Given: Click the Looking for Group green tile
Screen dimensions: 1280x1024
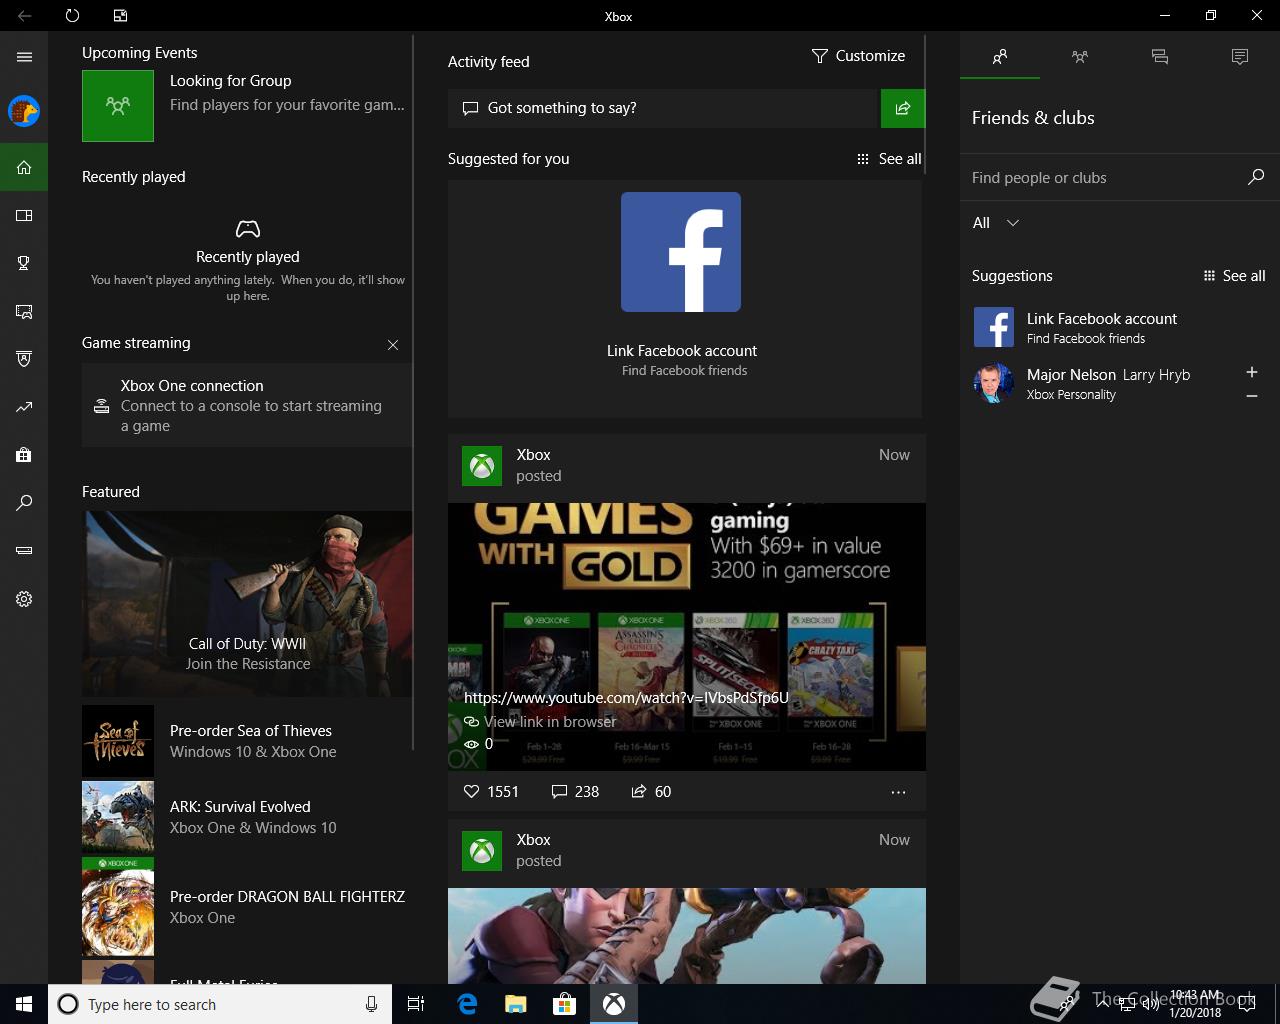Looking at the screenshot, I should [118, 105].
